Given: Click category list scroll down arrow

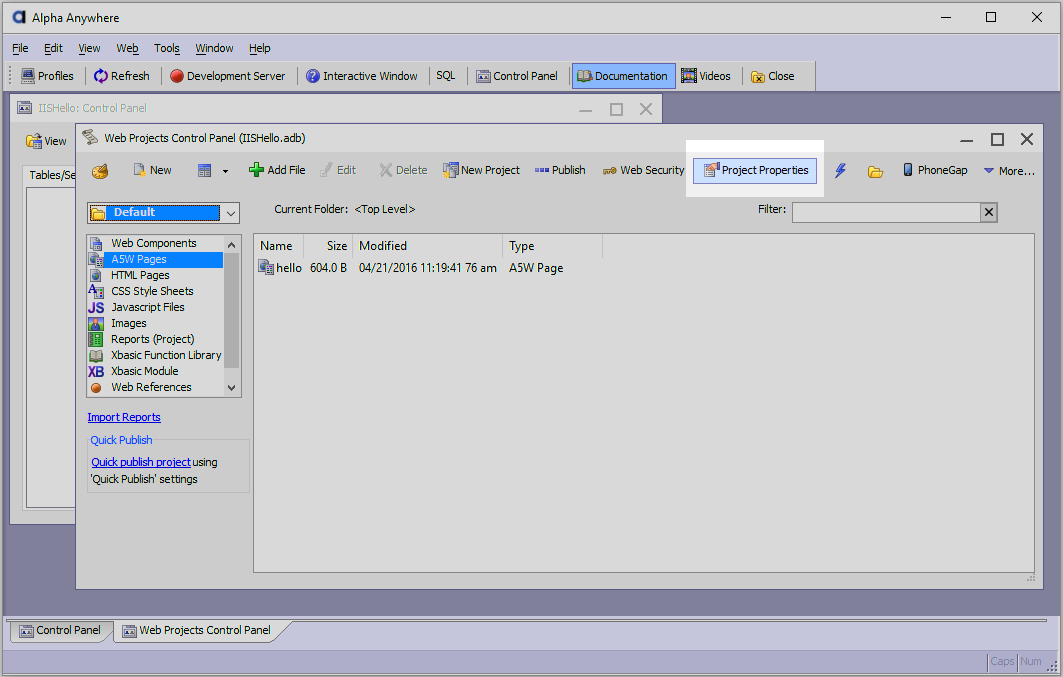Looking at the screenshot, I should pyautogui.click(x=232, y=388).
